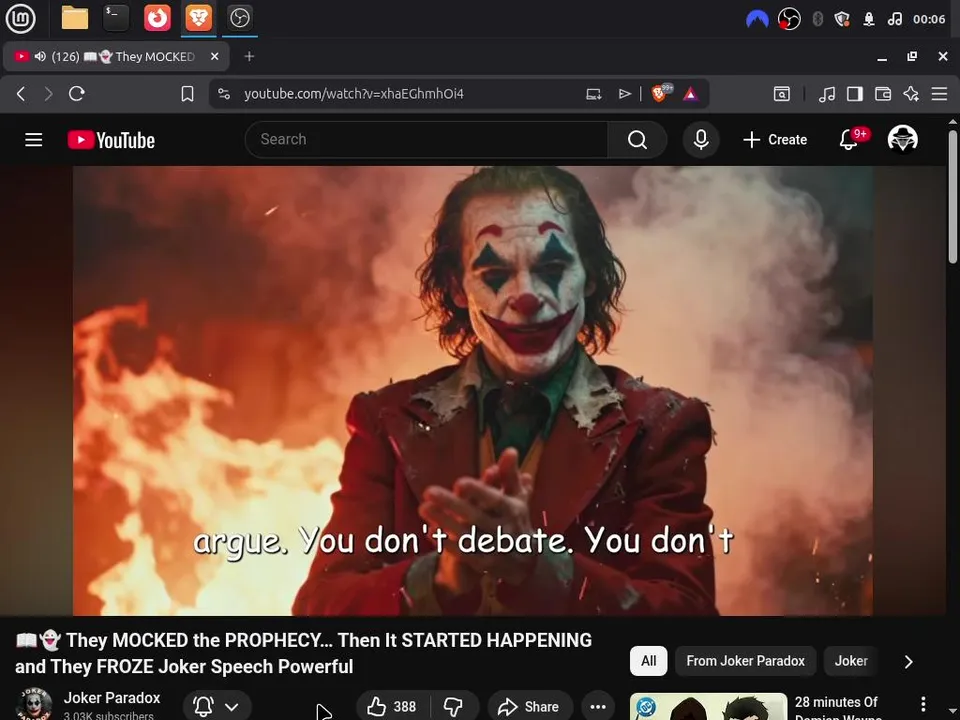Image resolution: width=960 pixels, height=720 pixels.
Task: Click the Joker video player
Action: coord(473,391)
